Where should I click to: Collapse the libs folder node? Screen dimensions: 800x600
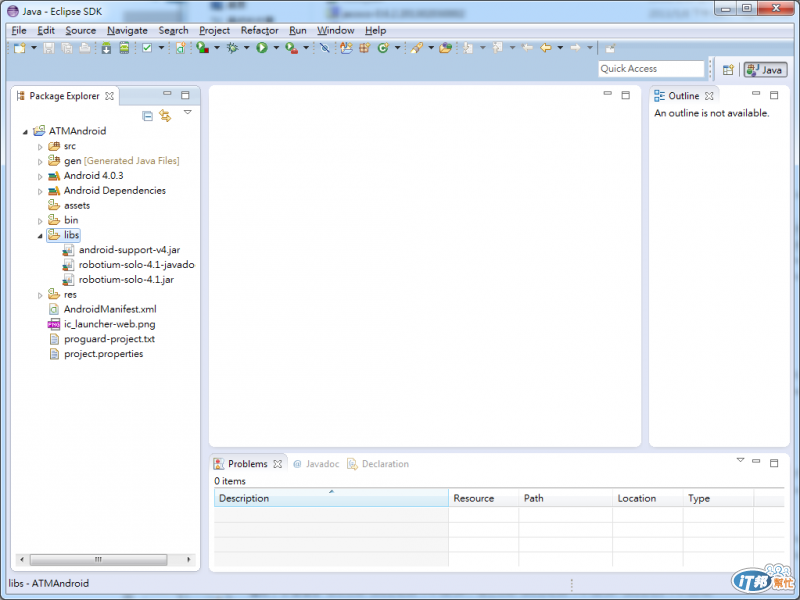(x=40, y=236)
